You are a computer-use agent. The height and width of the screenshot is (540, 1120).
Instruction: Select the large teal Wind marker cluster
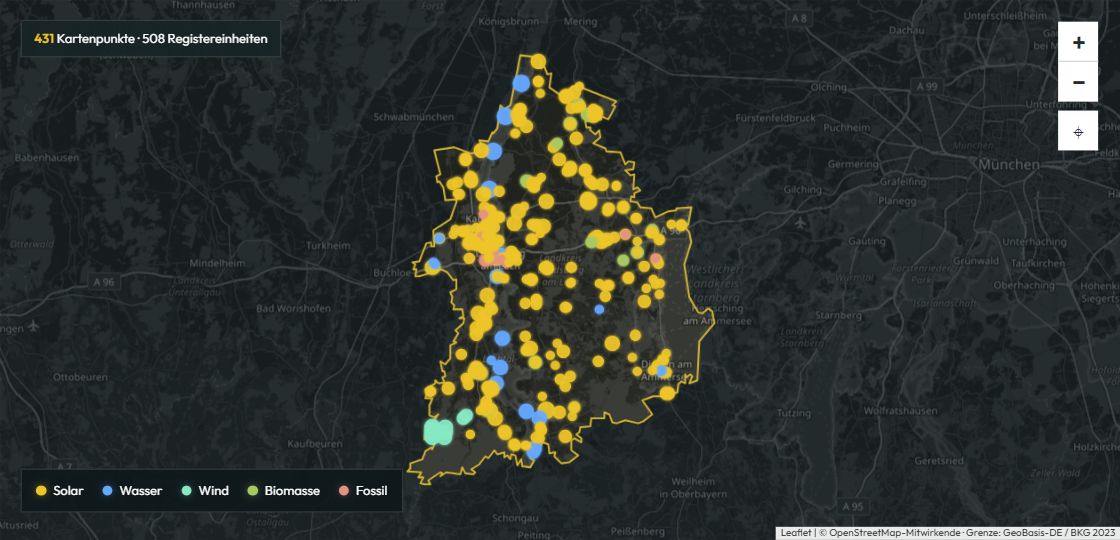tap(438, 432)
